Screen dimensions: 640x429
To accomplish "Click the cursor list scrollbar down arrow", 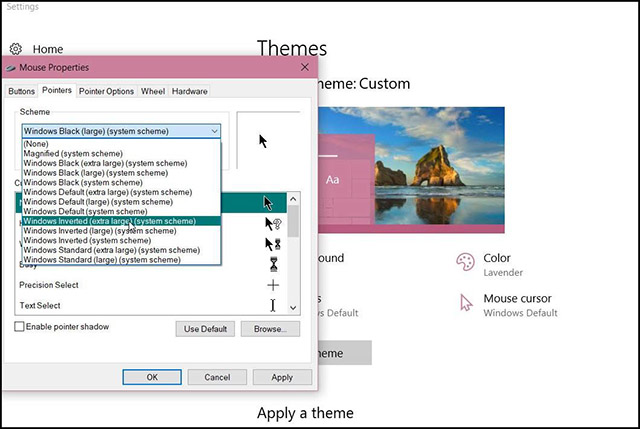I will pos(293,309).
